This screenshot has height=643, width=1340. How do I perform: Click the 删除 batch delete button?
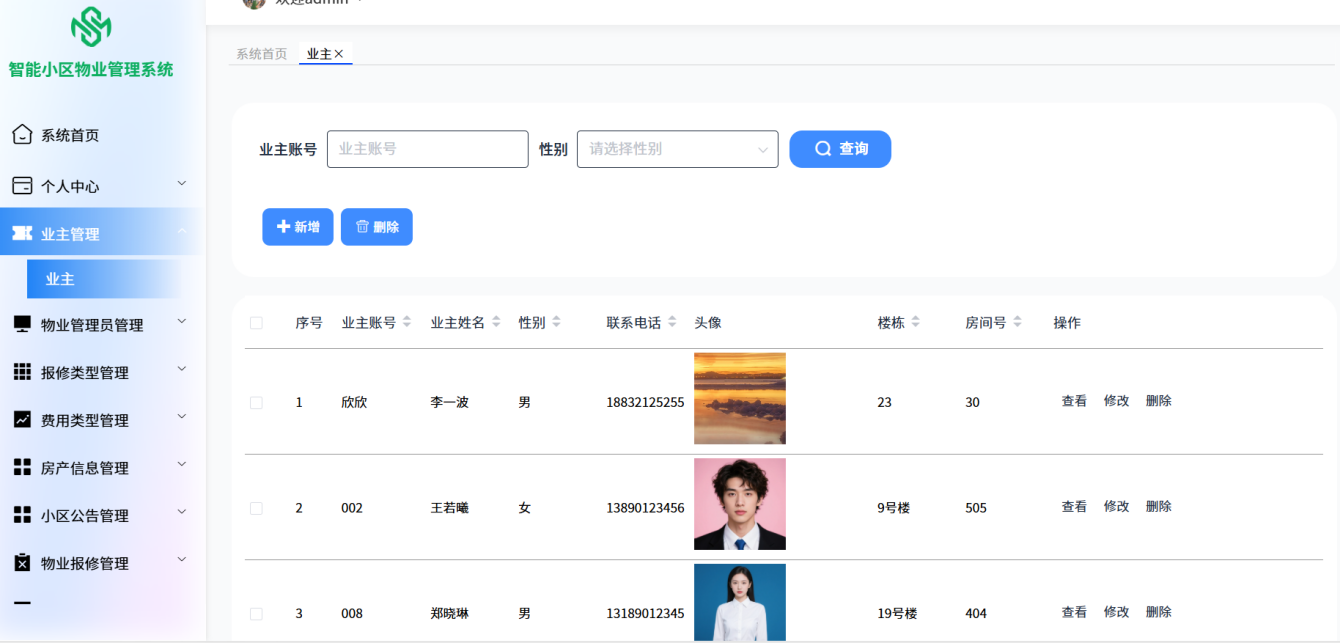pyautogui.click(x=377, y=227)
